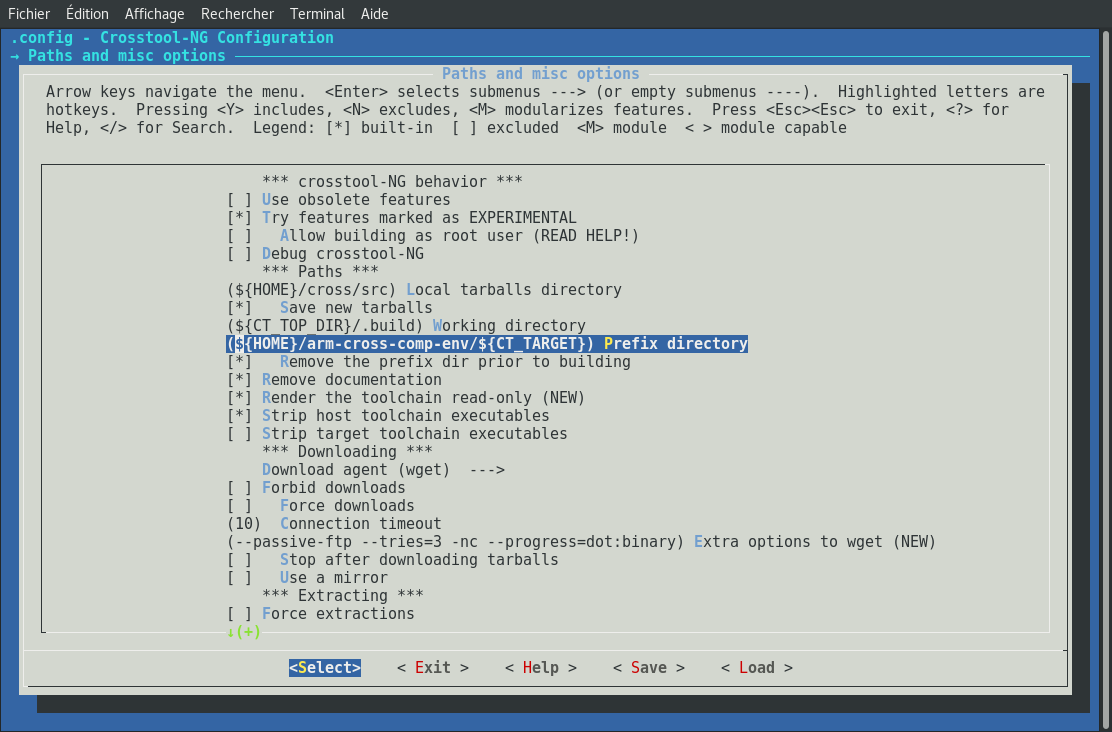Click the Paths section header

click(x=321, y=272)
